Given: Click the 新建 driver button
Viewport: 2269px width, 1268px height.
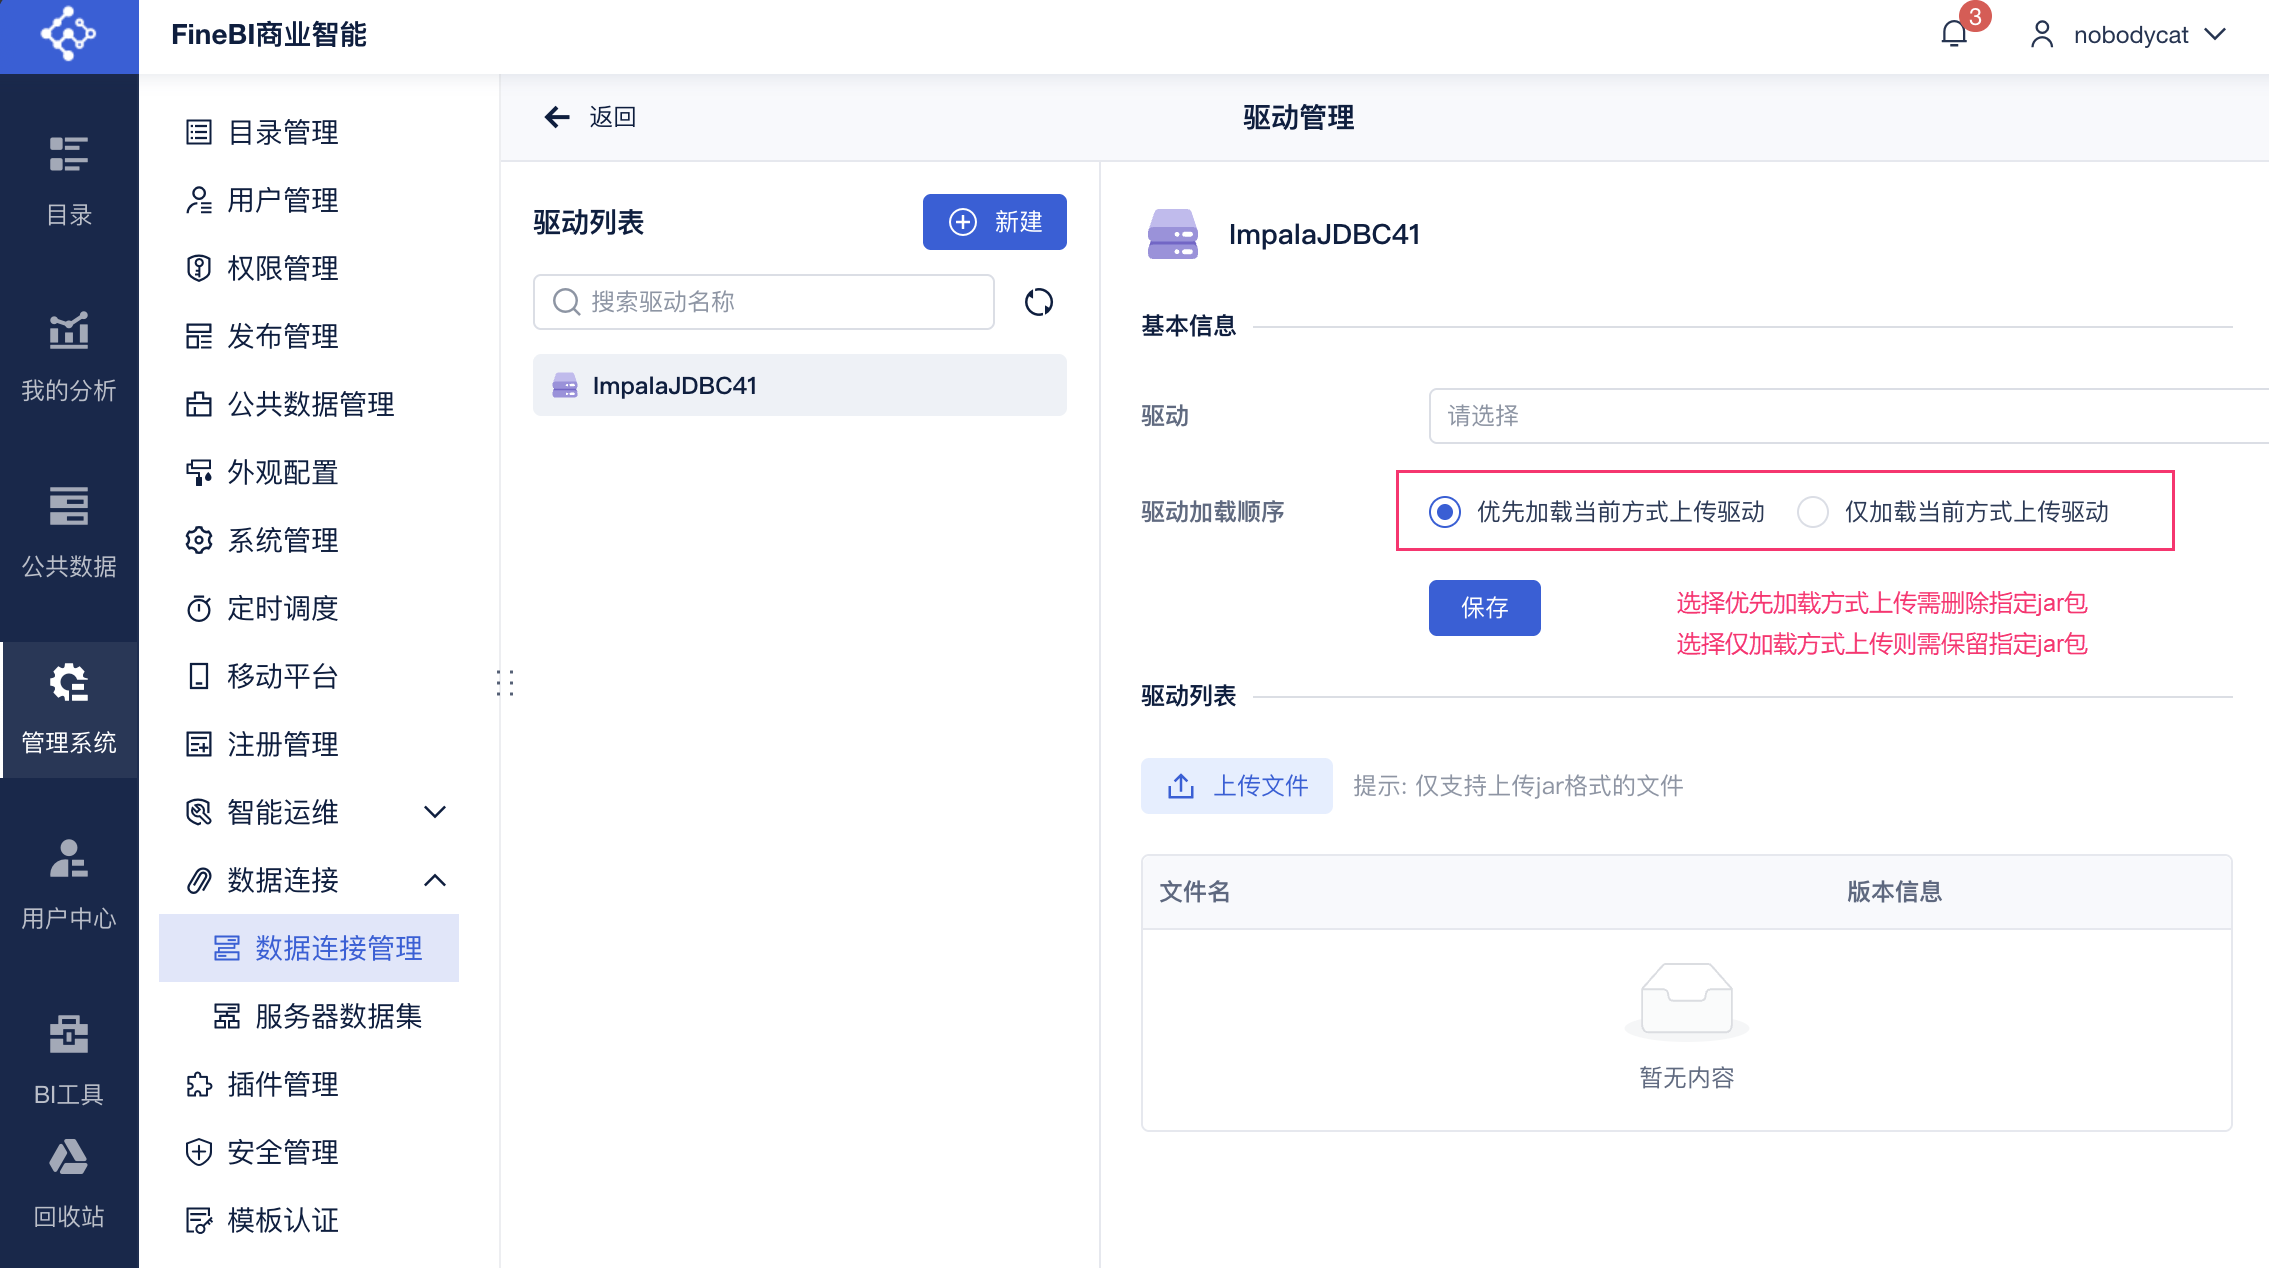Looking at the screenshot, I should tap(994, 222).
